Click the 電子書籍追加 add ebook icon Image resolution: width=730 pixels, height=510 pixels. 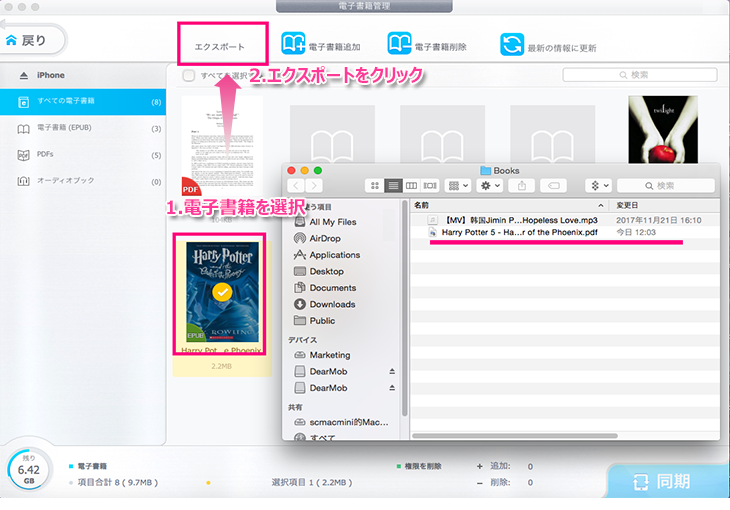coord(293,44)
